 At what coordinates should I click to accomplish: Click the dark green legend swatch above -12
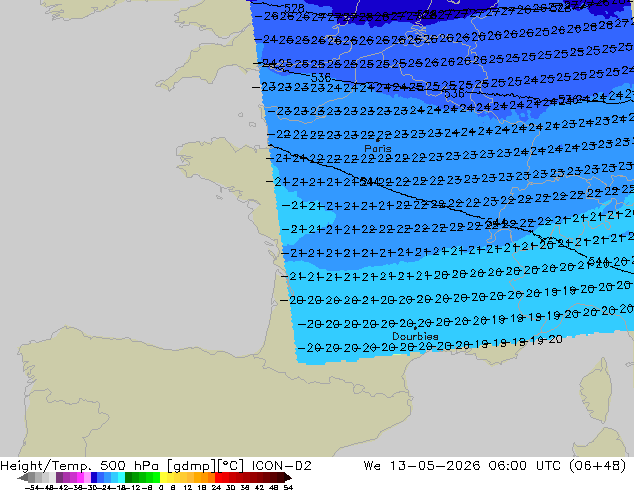pyautogui.click(x=129, y=477)
